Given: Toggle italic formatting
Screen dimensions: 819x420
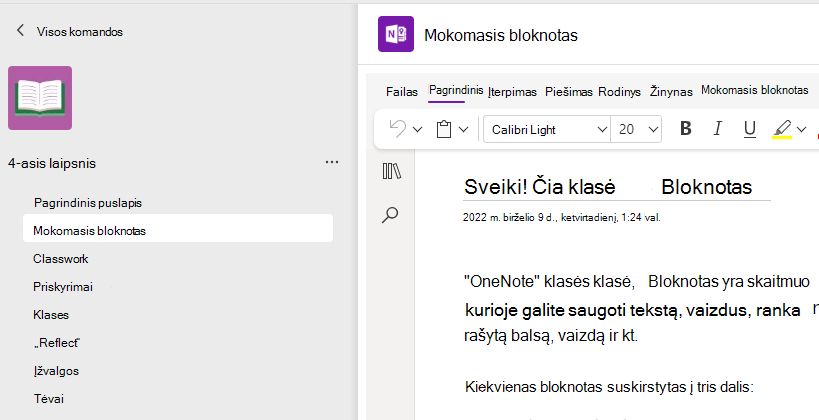Looking at the screenshot, I should [x=718, y=129].
